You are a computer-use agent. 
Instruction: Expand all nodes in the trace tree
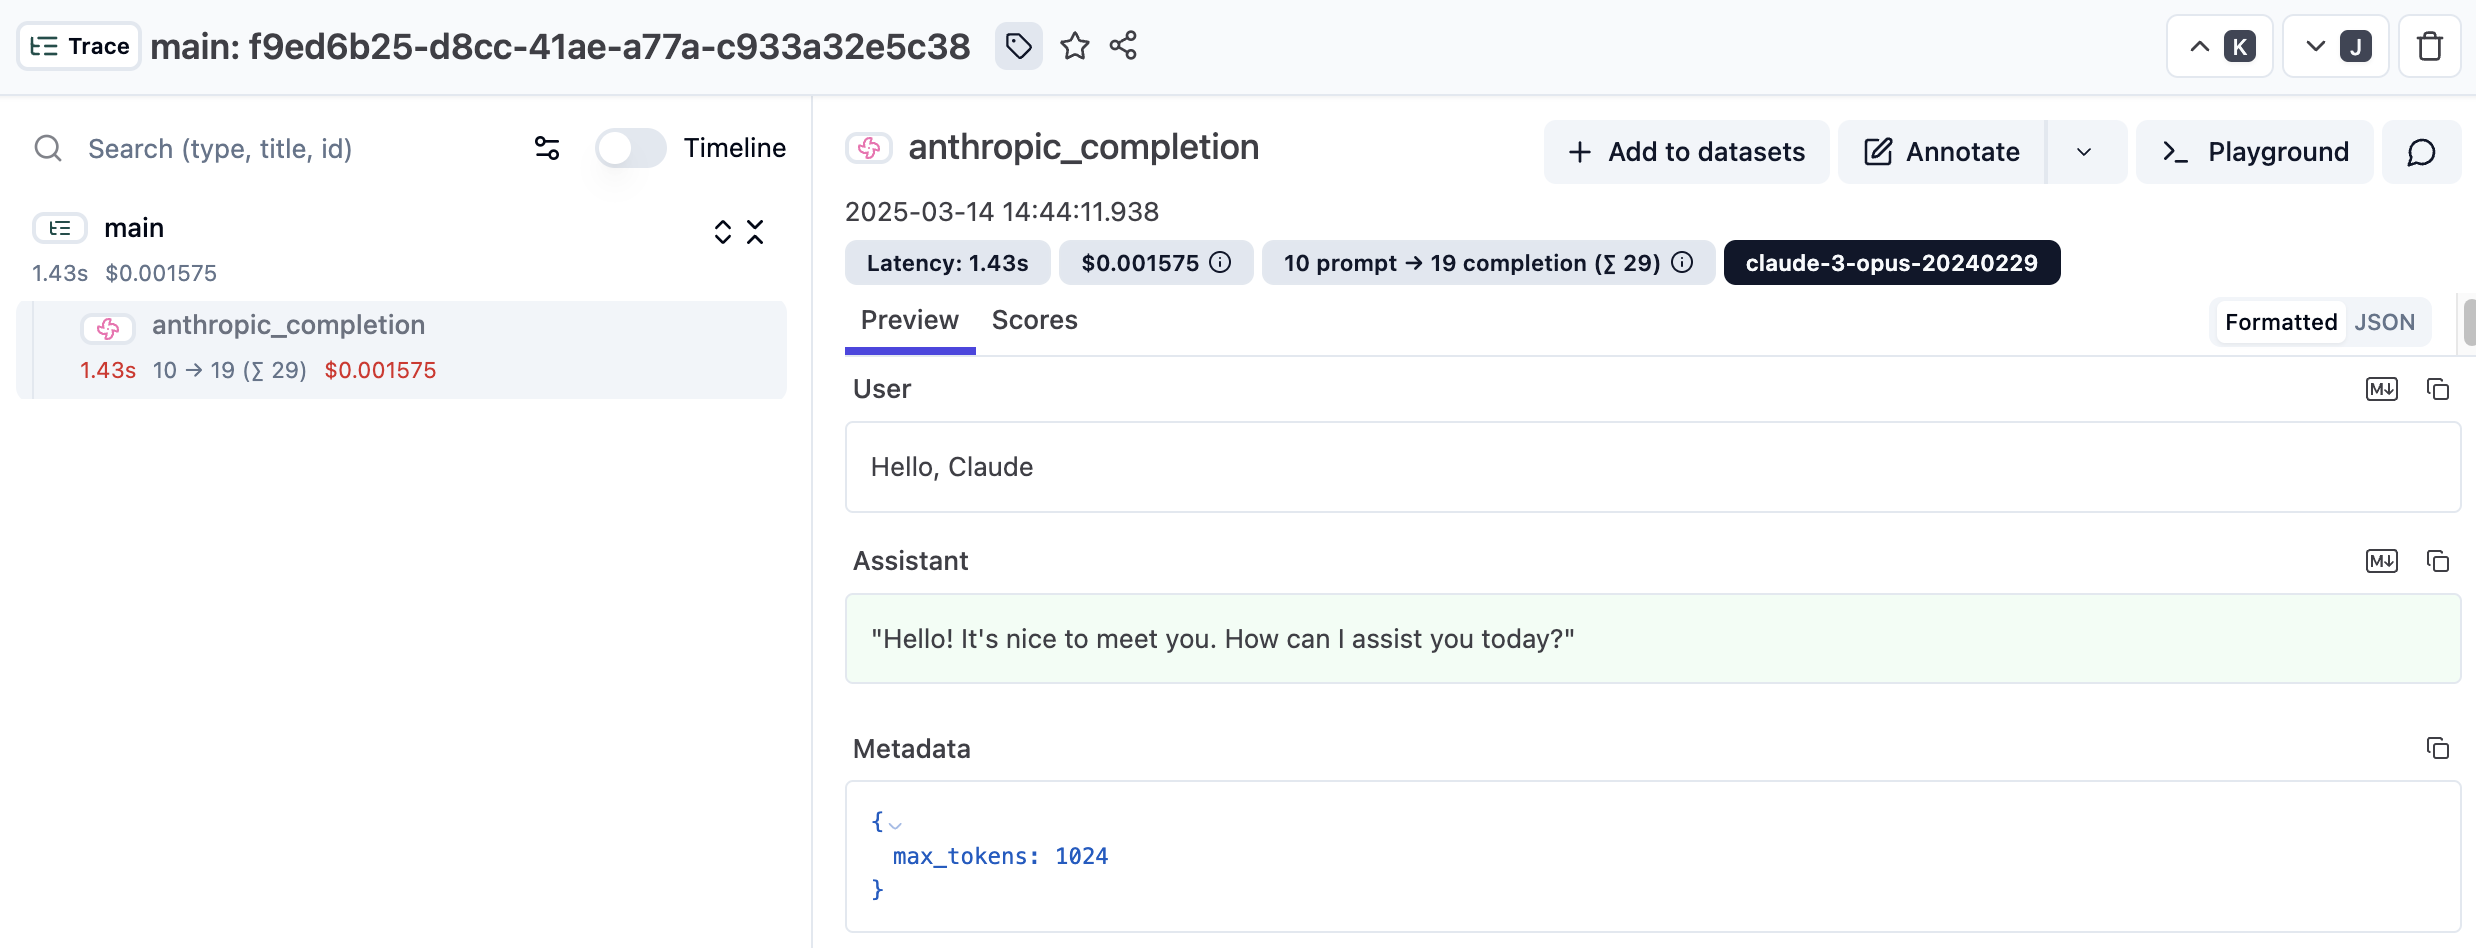pyautogui.click(x=723, y=232)
